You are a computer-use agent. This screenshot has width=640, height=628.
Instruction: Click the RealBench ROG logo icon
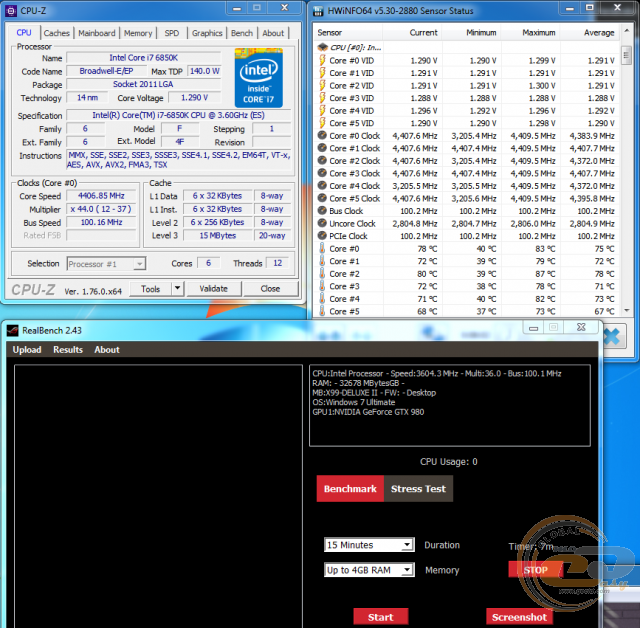point(13,331)
